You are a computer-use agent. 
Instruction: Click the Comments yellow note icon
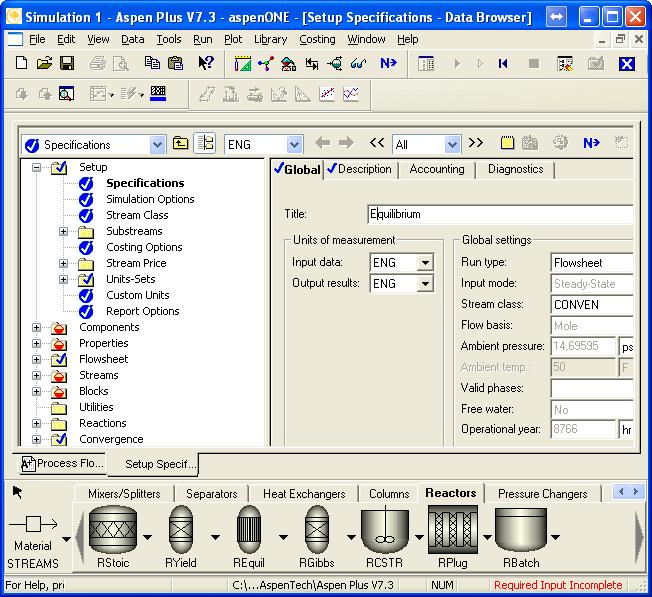[x=507, y=143]
